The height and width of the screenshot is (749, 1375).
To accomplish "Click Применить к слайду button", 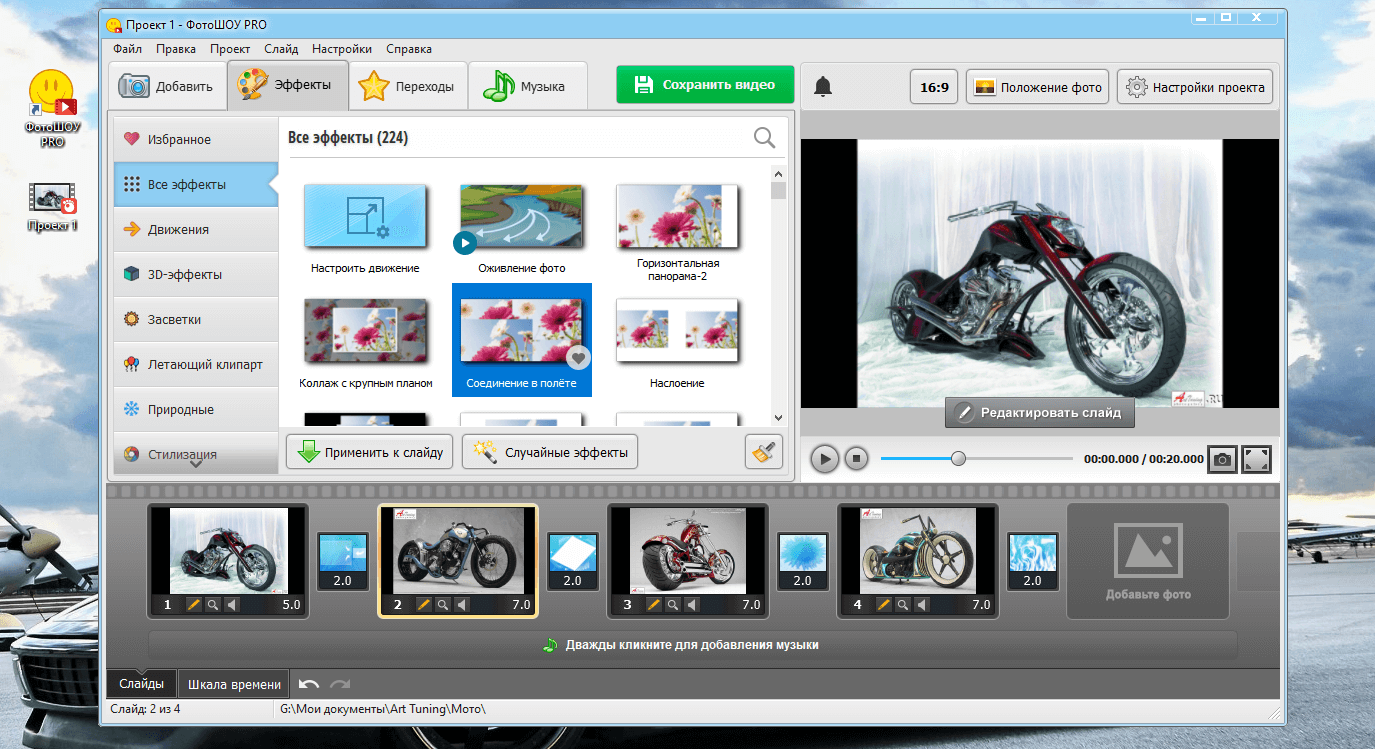I will click(370, 452).
